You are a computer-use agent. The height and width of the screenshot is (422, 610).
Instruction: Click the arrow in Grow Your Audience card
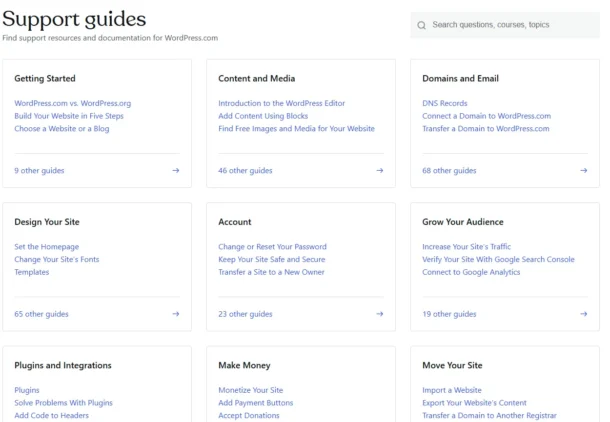[x=584, y=314]
